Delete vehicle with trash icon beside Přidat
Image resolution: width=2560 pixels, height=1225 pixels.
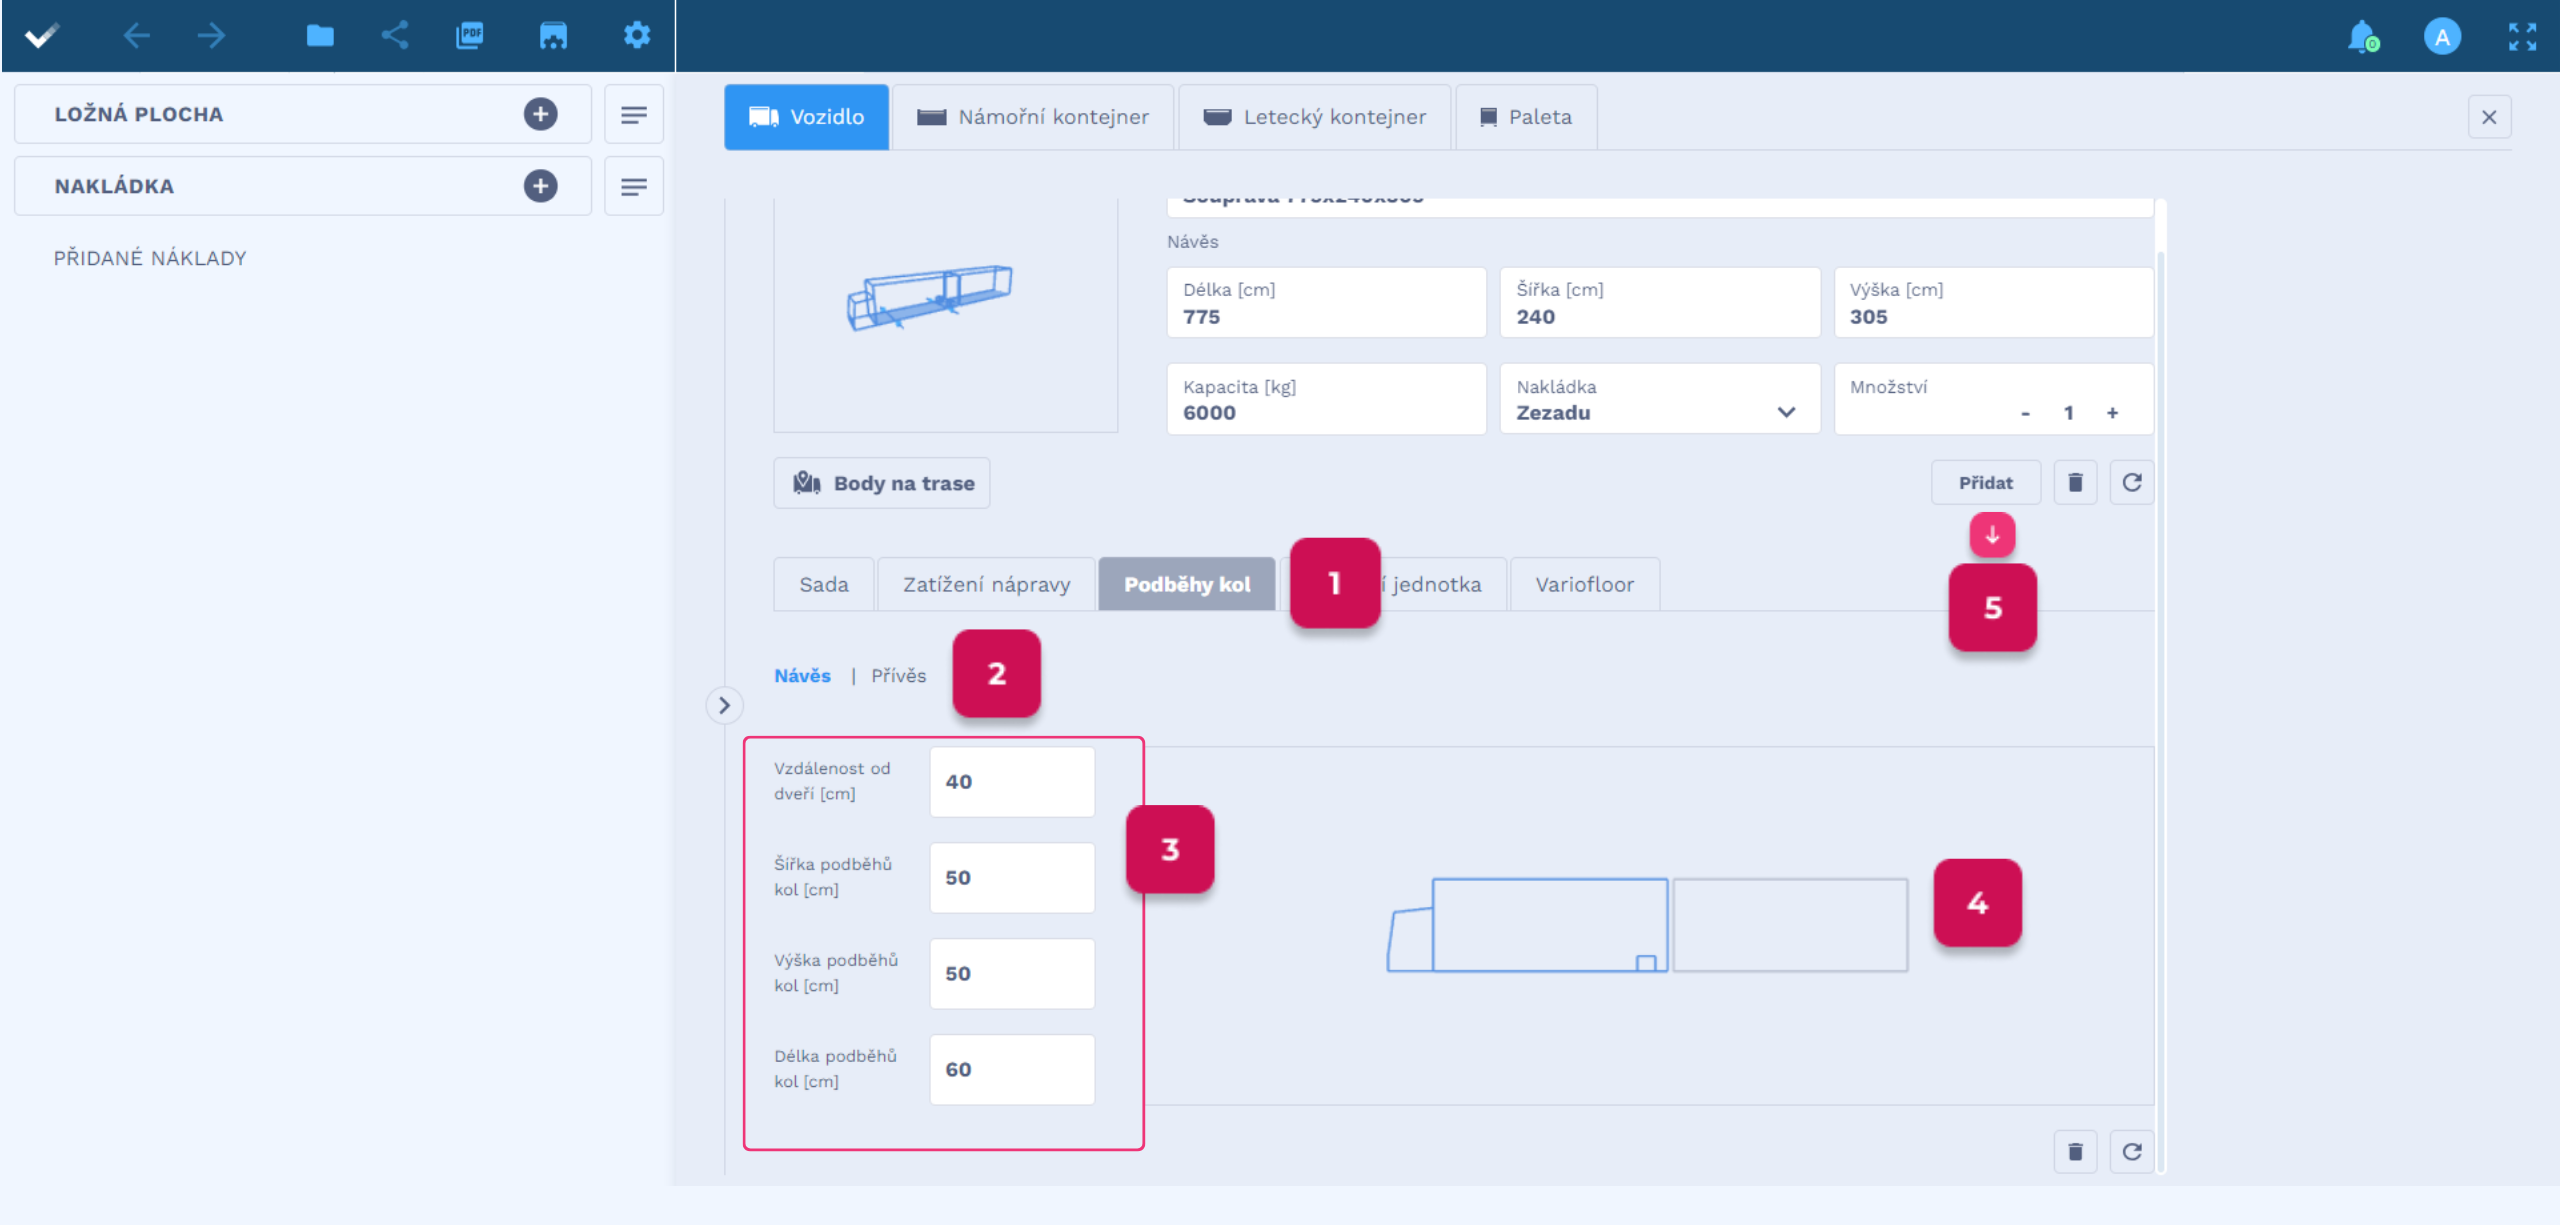2075,483
